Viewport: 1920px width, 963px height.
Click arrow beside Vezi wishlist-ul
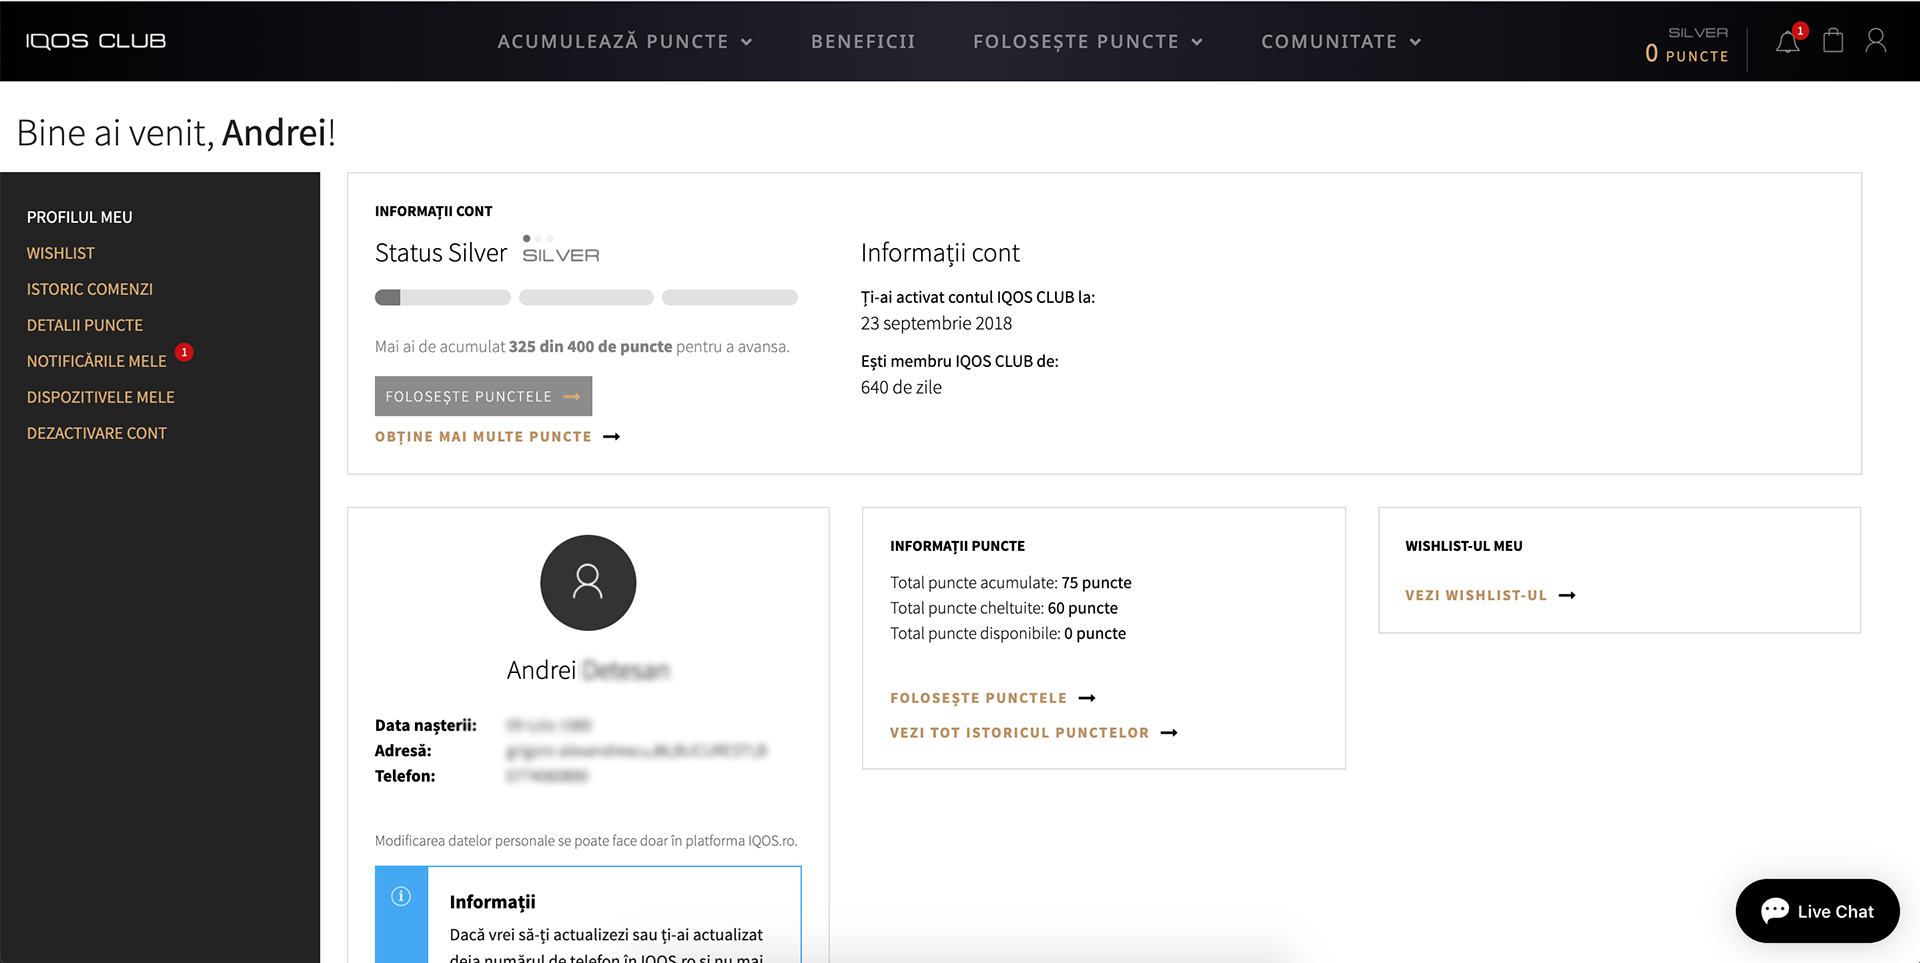pyautogui.click(x=1567, y=595)
